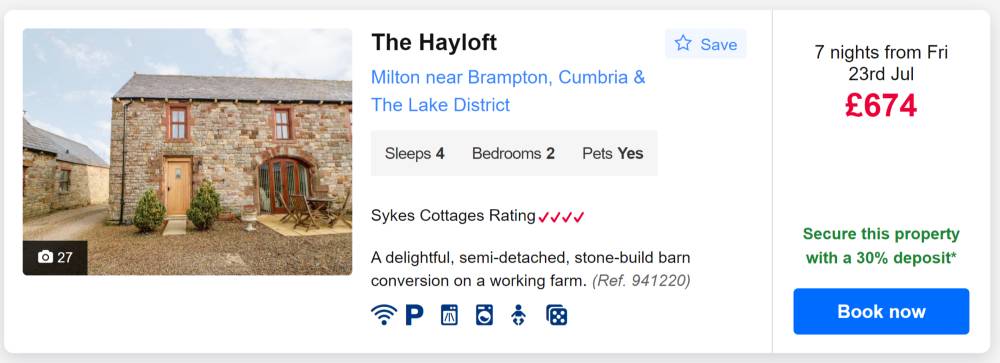This screenshot has height=363, width=1000.
Task: Click the property reference 941220
Action: tap(641, 281)
